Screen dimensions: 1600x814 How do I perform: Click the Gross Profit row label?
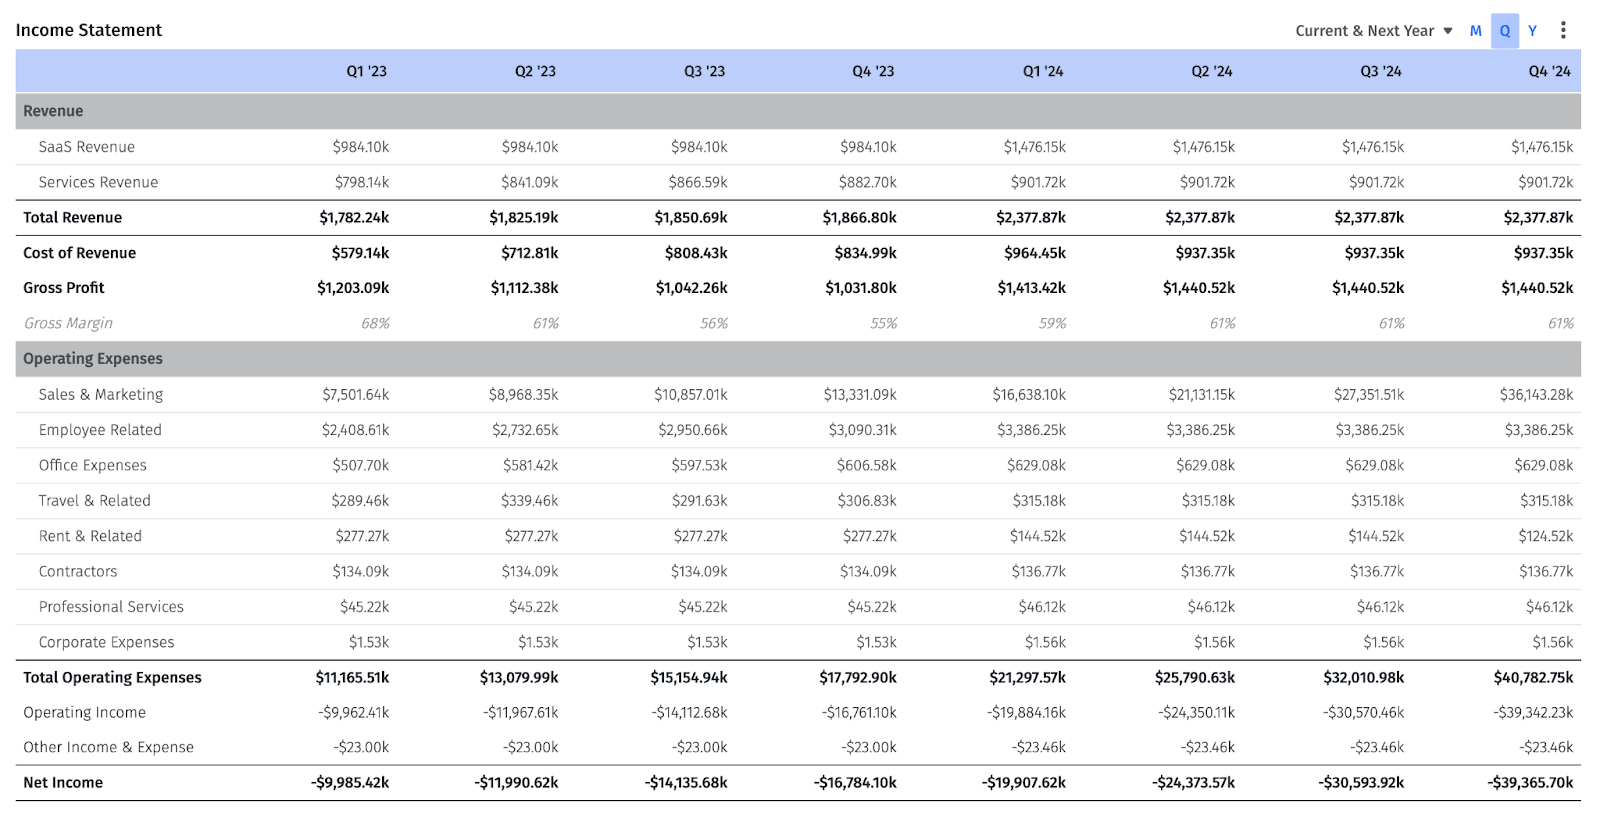[x=63, y=288]
